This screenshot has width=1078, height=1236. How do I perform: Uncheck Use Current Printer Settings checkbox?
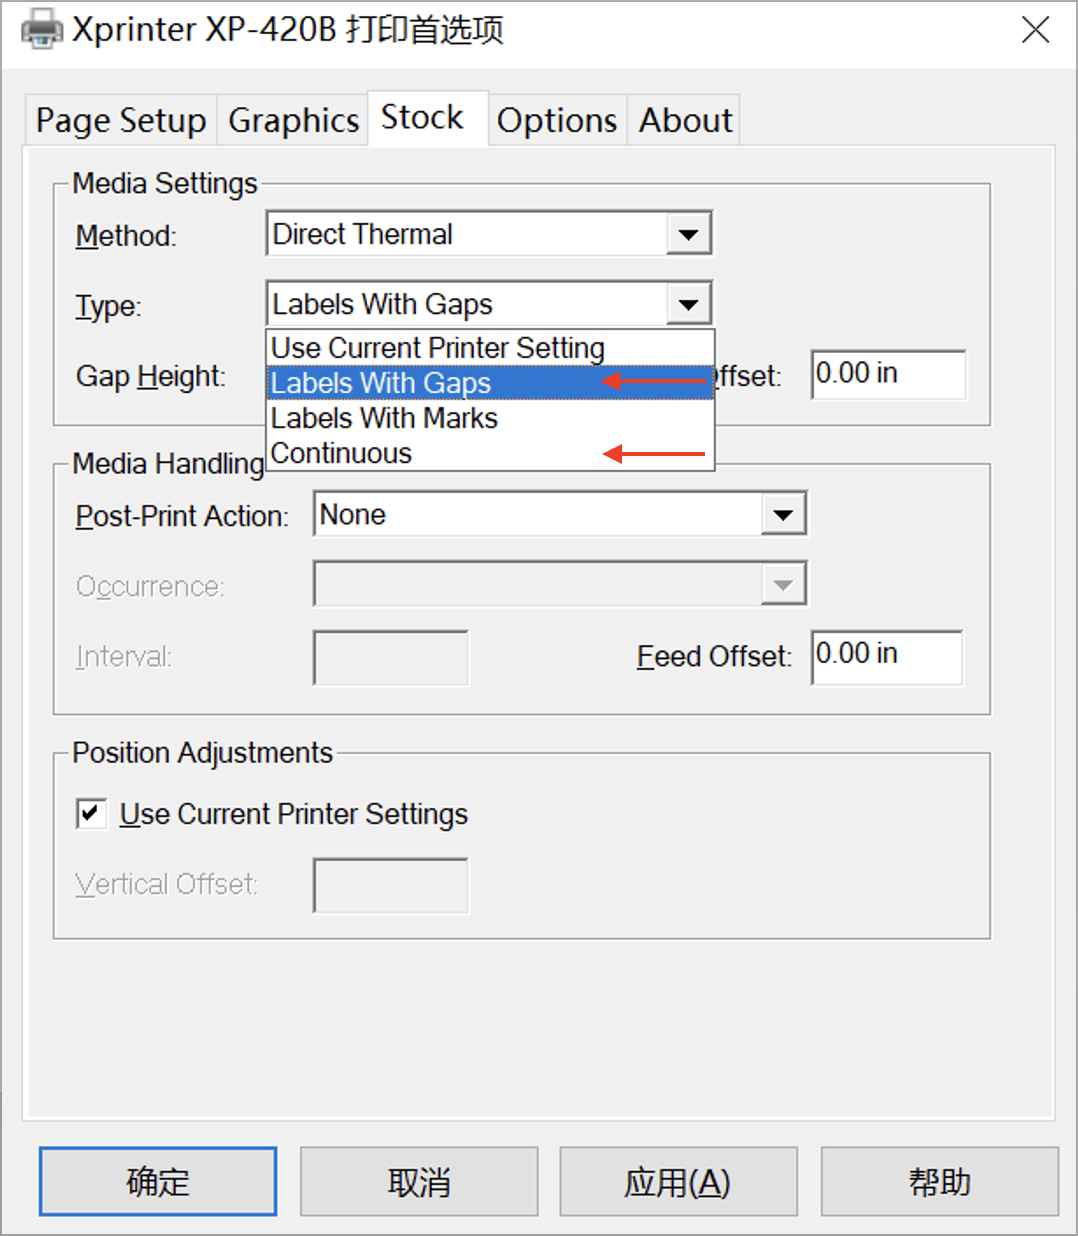pyautogui.click(x=91, y=813)
